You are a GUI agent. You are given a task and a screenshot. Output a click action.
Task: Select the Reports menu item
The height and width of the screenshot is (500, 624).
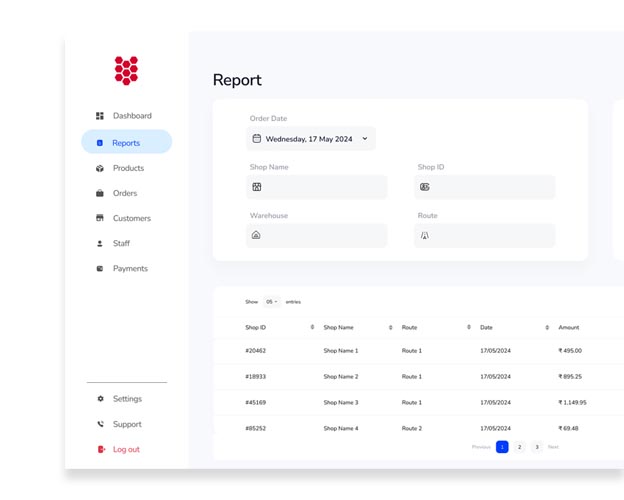[126, 142]
